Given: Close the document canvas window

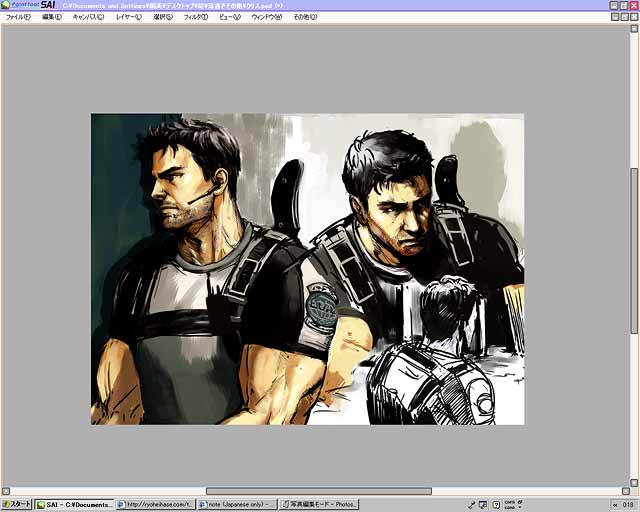Looking at the screenshot, I should (634, 17).
